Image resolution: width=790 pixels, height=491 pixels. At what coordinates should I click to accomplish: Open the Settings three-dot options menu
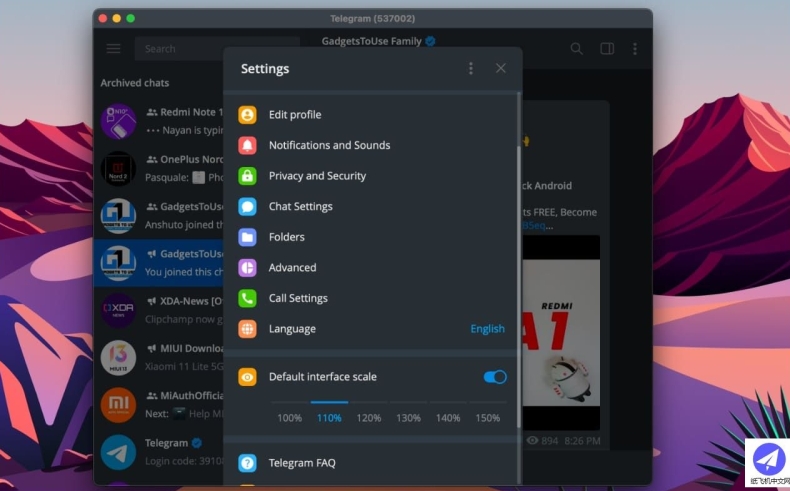[471, 68]
